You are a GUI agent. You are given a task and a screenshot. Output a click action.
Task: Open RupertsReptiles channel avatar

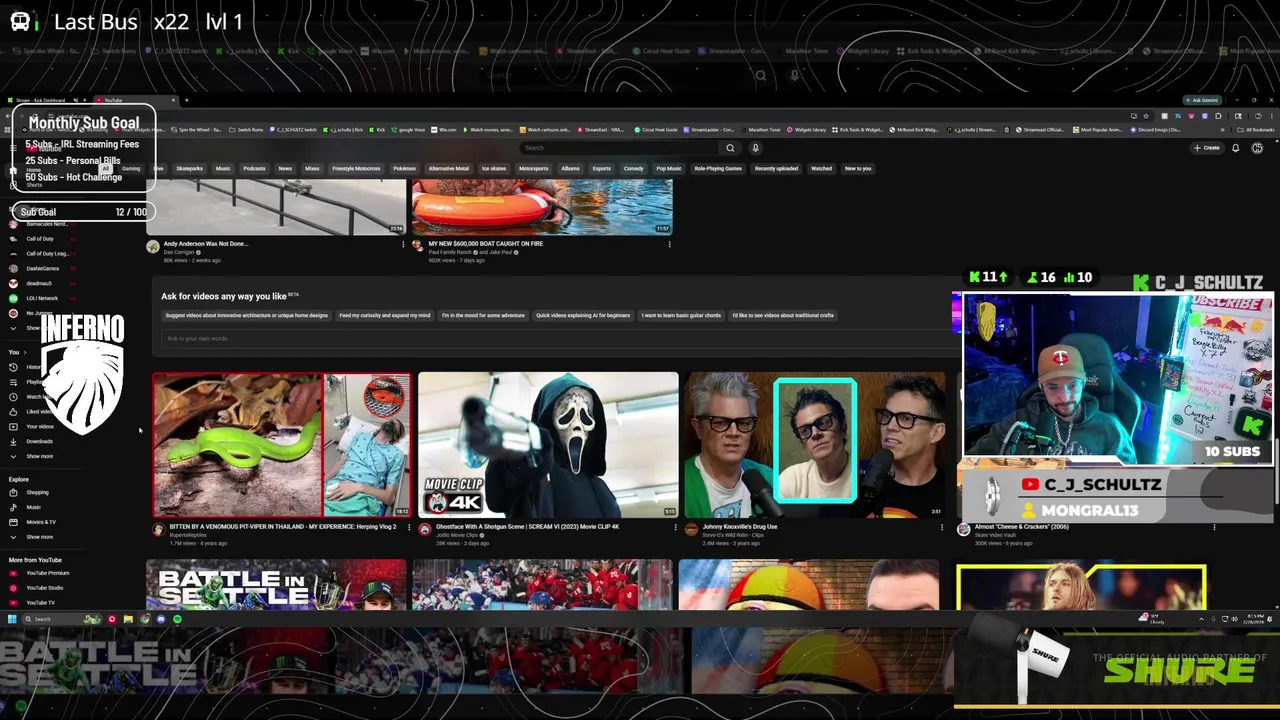158,530
